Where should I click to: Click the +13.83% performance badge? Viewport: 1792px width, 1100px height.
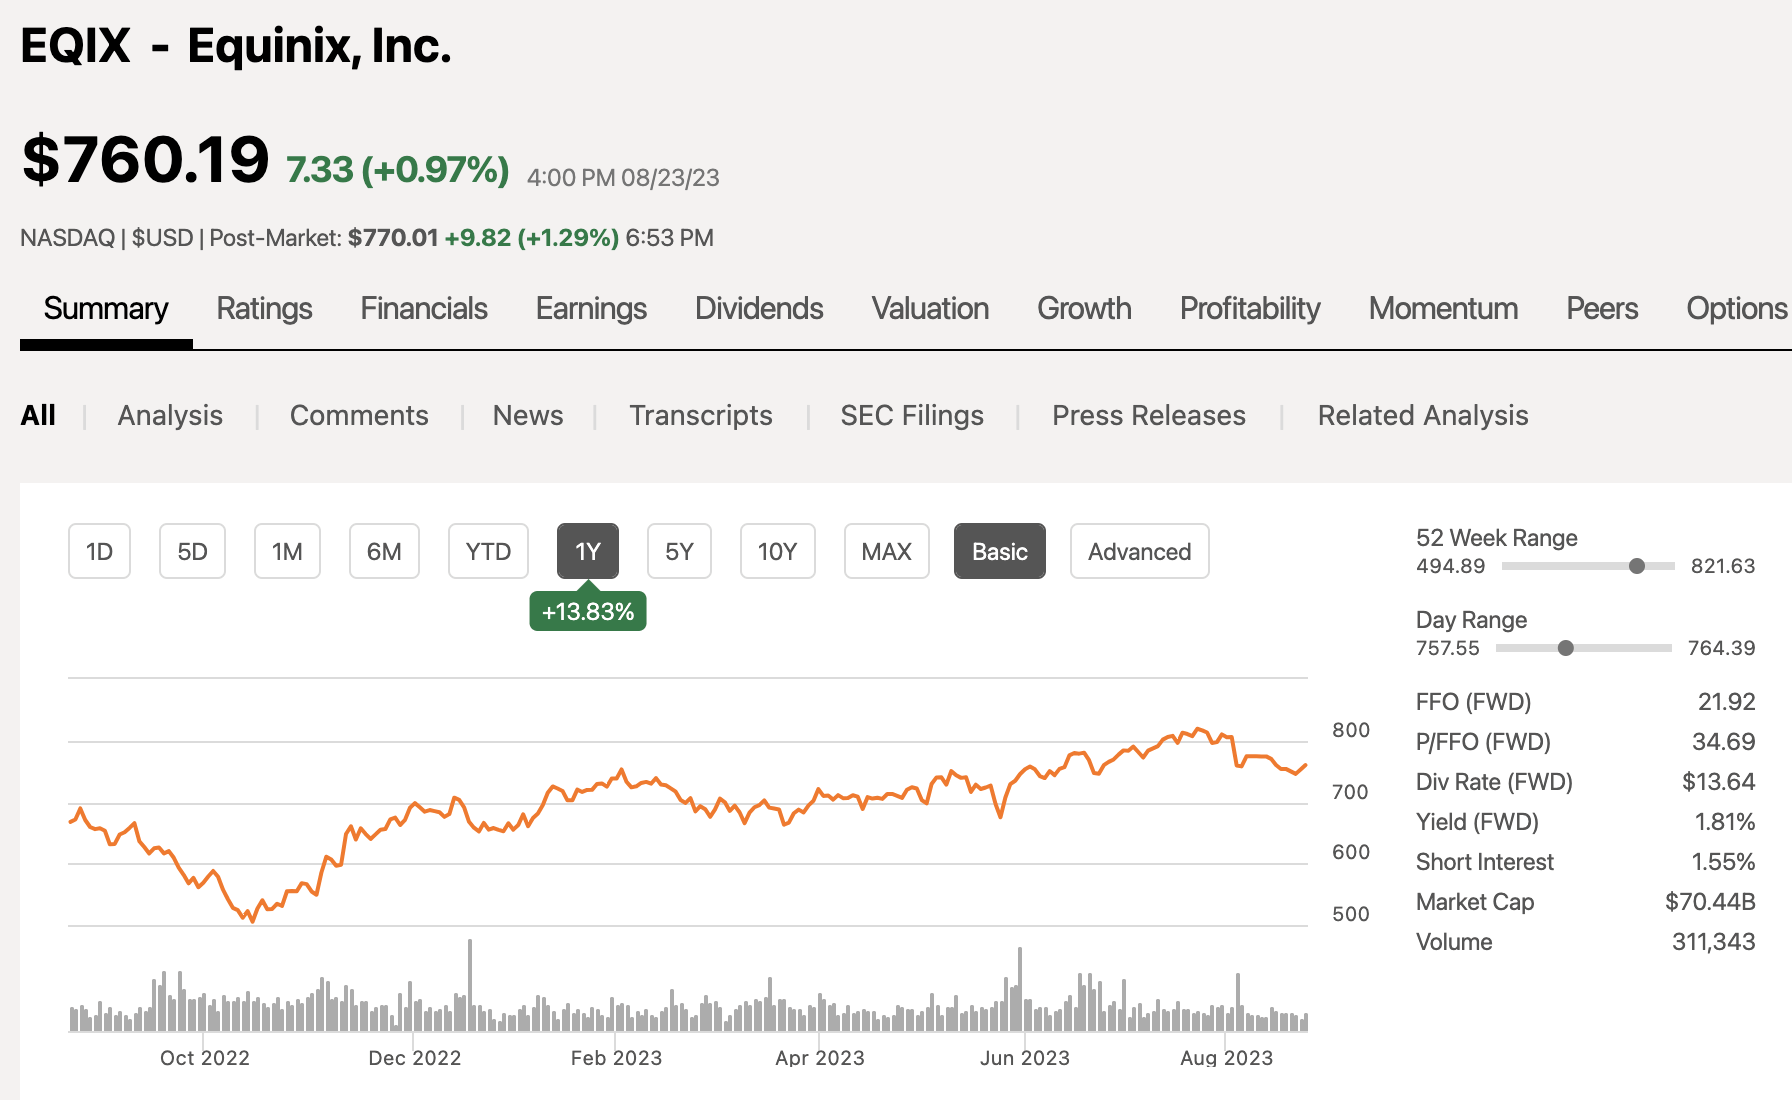point(588,611)
